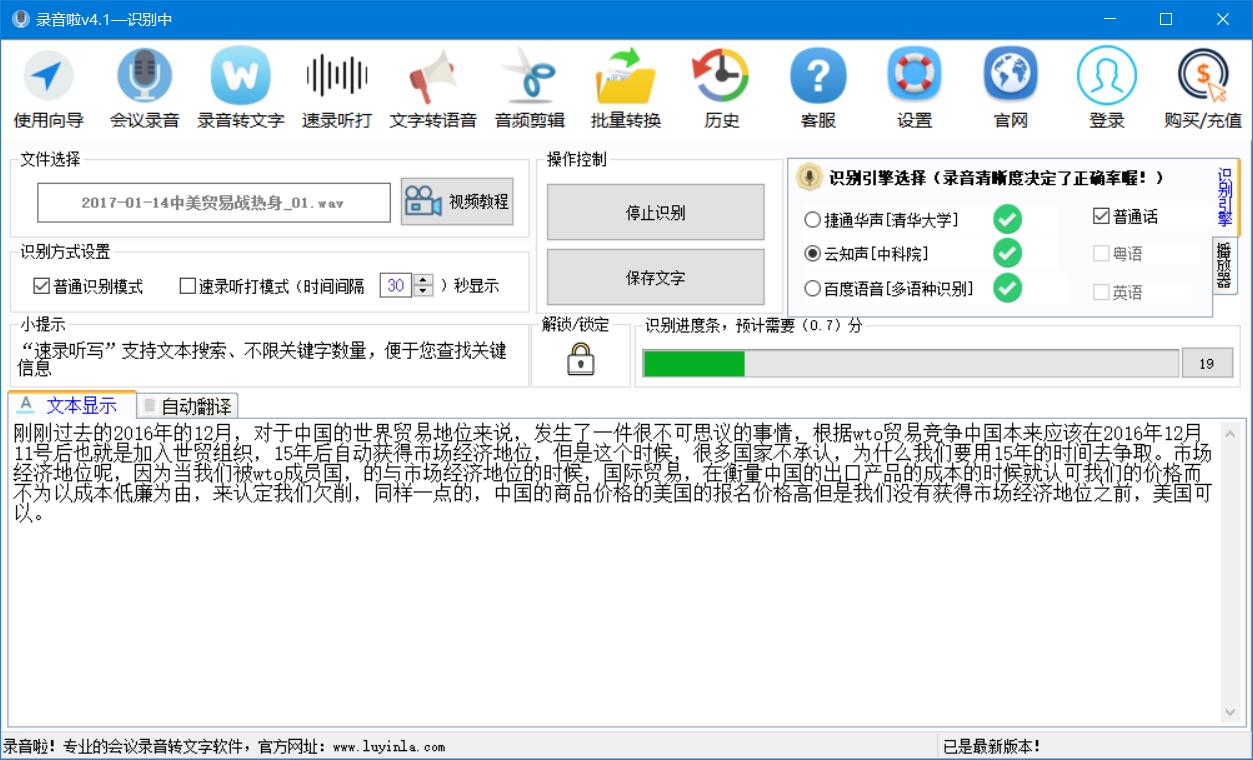
Task: Select 百度语音 recognition engine radio button
Action: coord(812,289)
